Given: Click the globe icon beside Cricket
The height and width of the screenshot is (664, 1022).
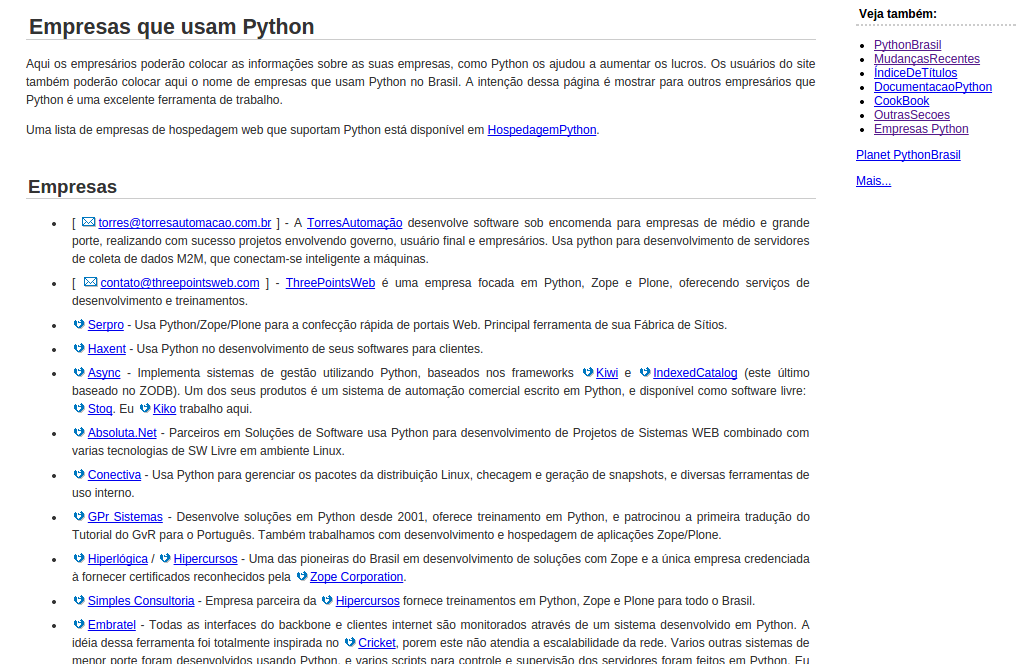Looking at the screenshot, I should point(350,642).
